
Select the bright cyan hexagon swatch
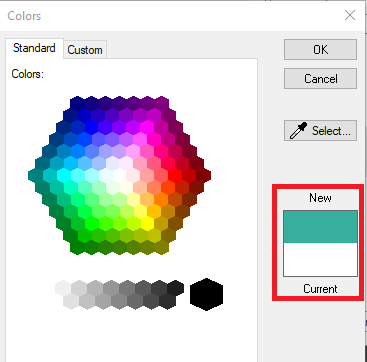coord(63,175)
